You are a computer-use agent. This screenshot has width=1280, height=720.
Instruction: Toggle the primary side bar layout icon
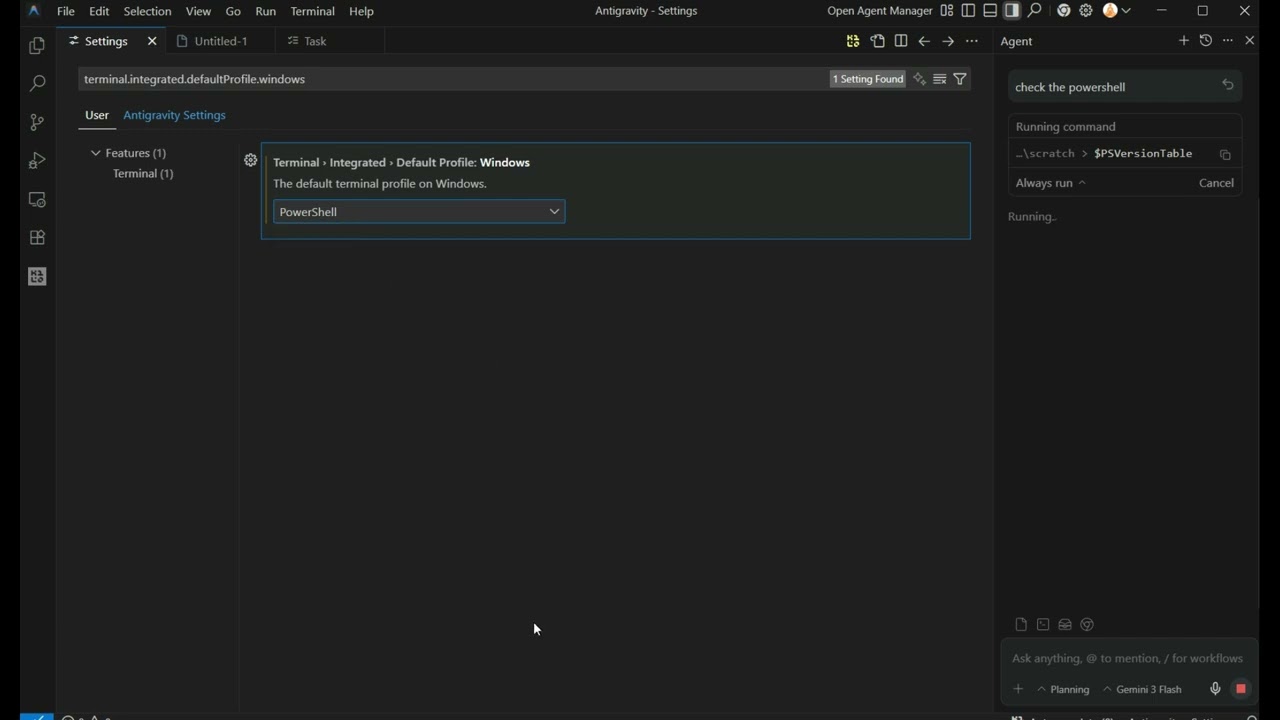click(x=968, y=11)
